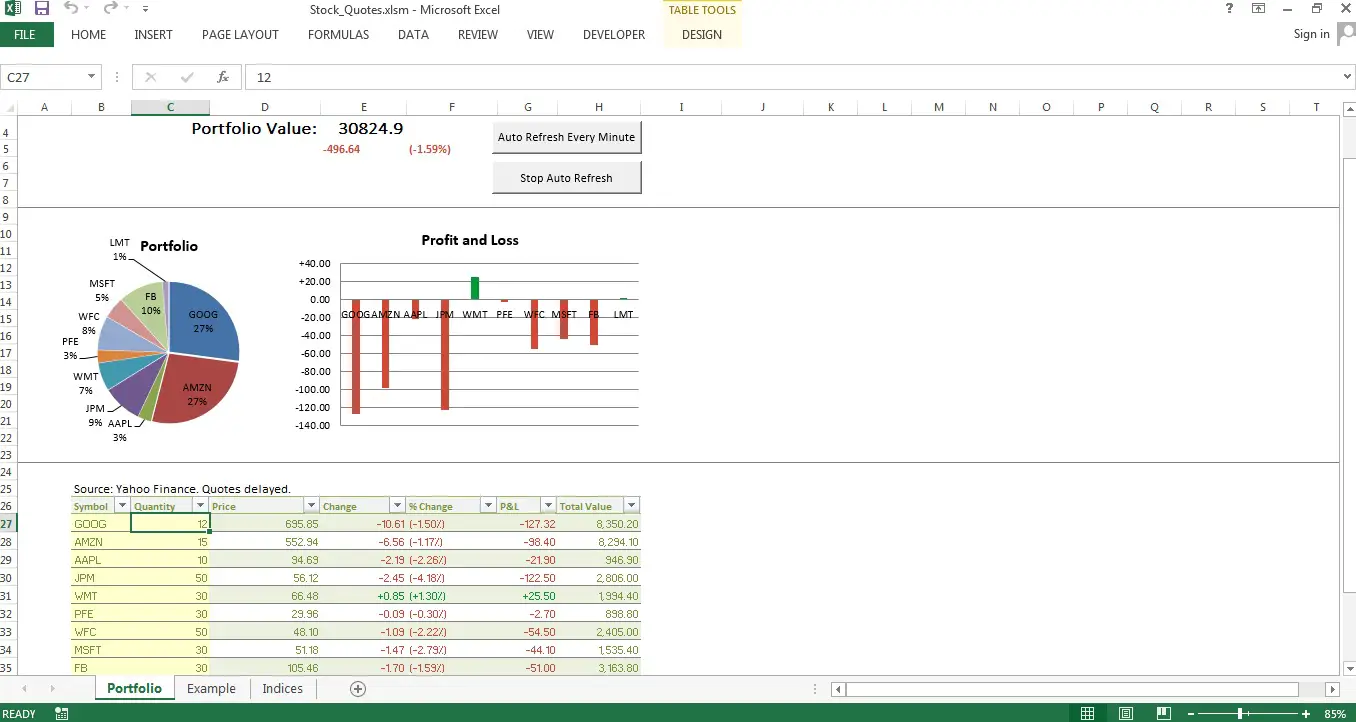This screenshot has width=1356, height=722.
Task: Open the DESIGN tab under Table Tools
Action: pos(702,34)
